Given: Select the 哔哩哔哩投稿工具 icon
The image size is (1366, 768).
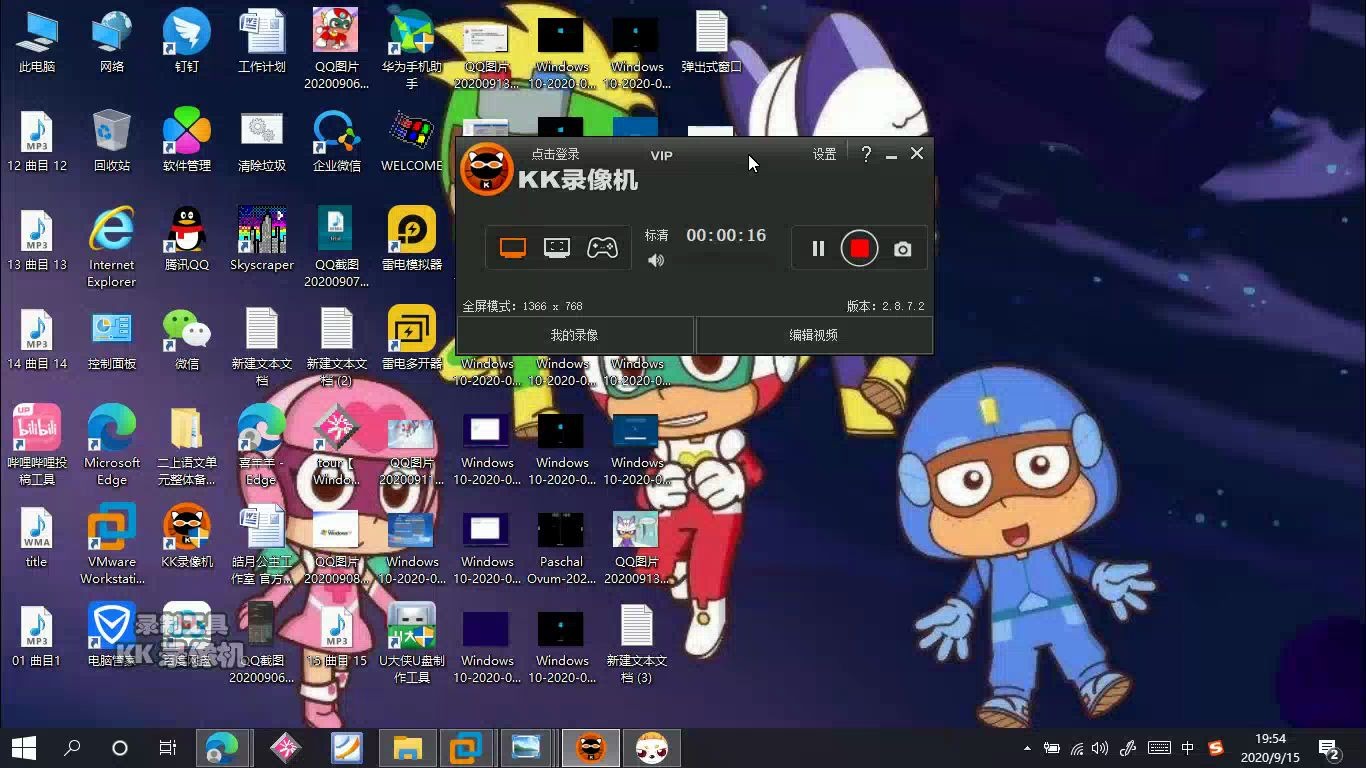Looking at the screenshot, I should (x=37, y=445).
